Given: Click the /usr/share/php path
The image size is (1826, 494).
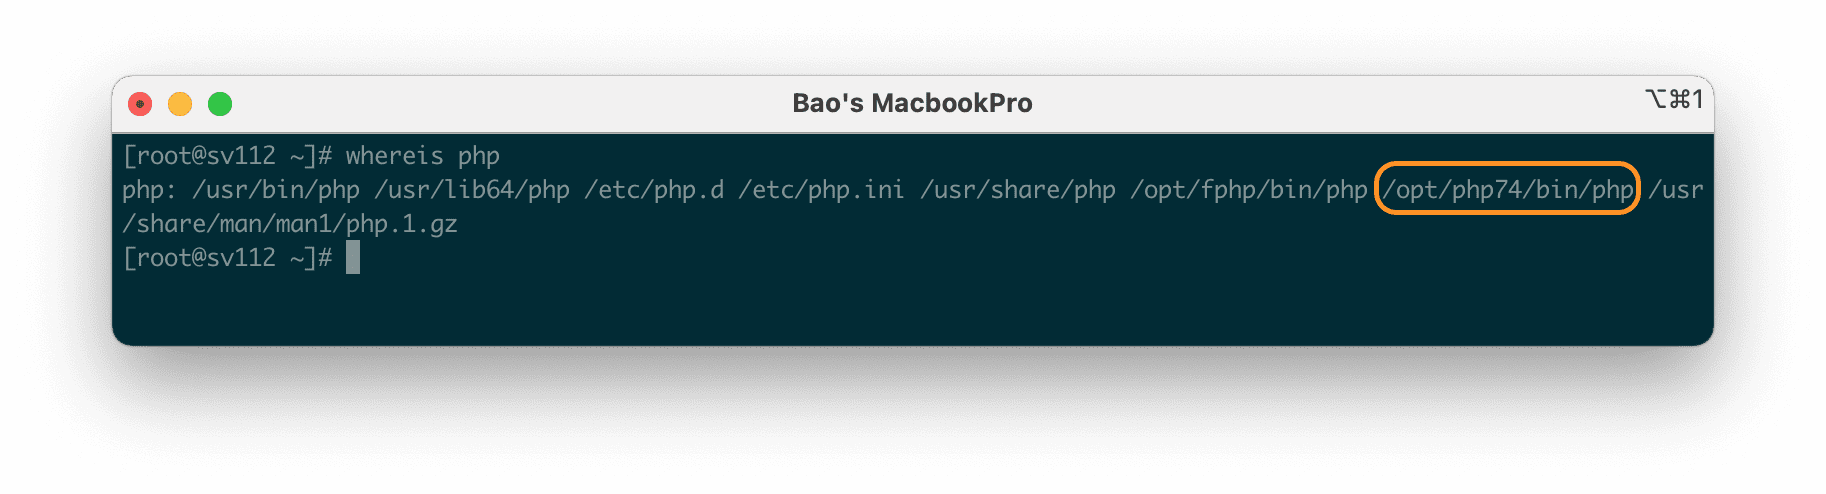Looking at the screenshot, I should click(1018, 190).
